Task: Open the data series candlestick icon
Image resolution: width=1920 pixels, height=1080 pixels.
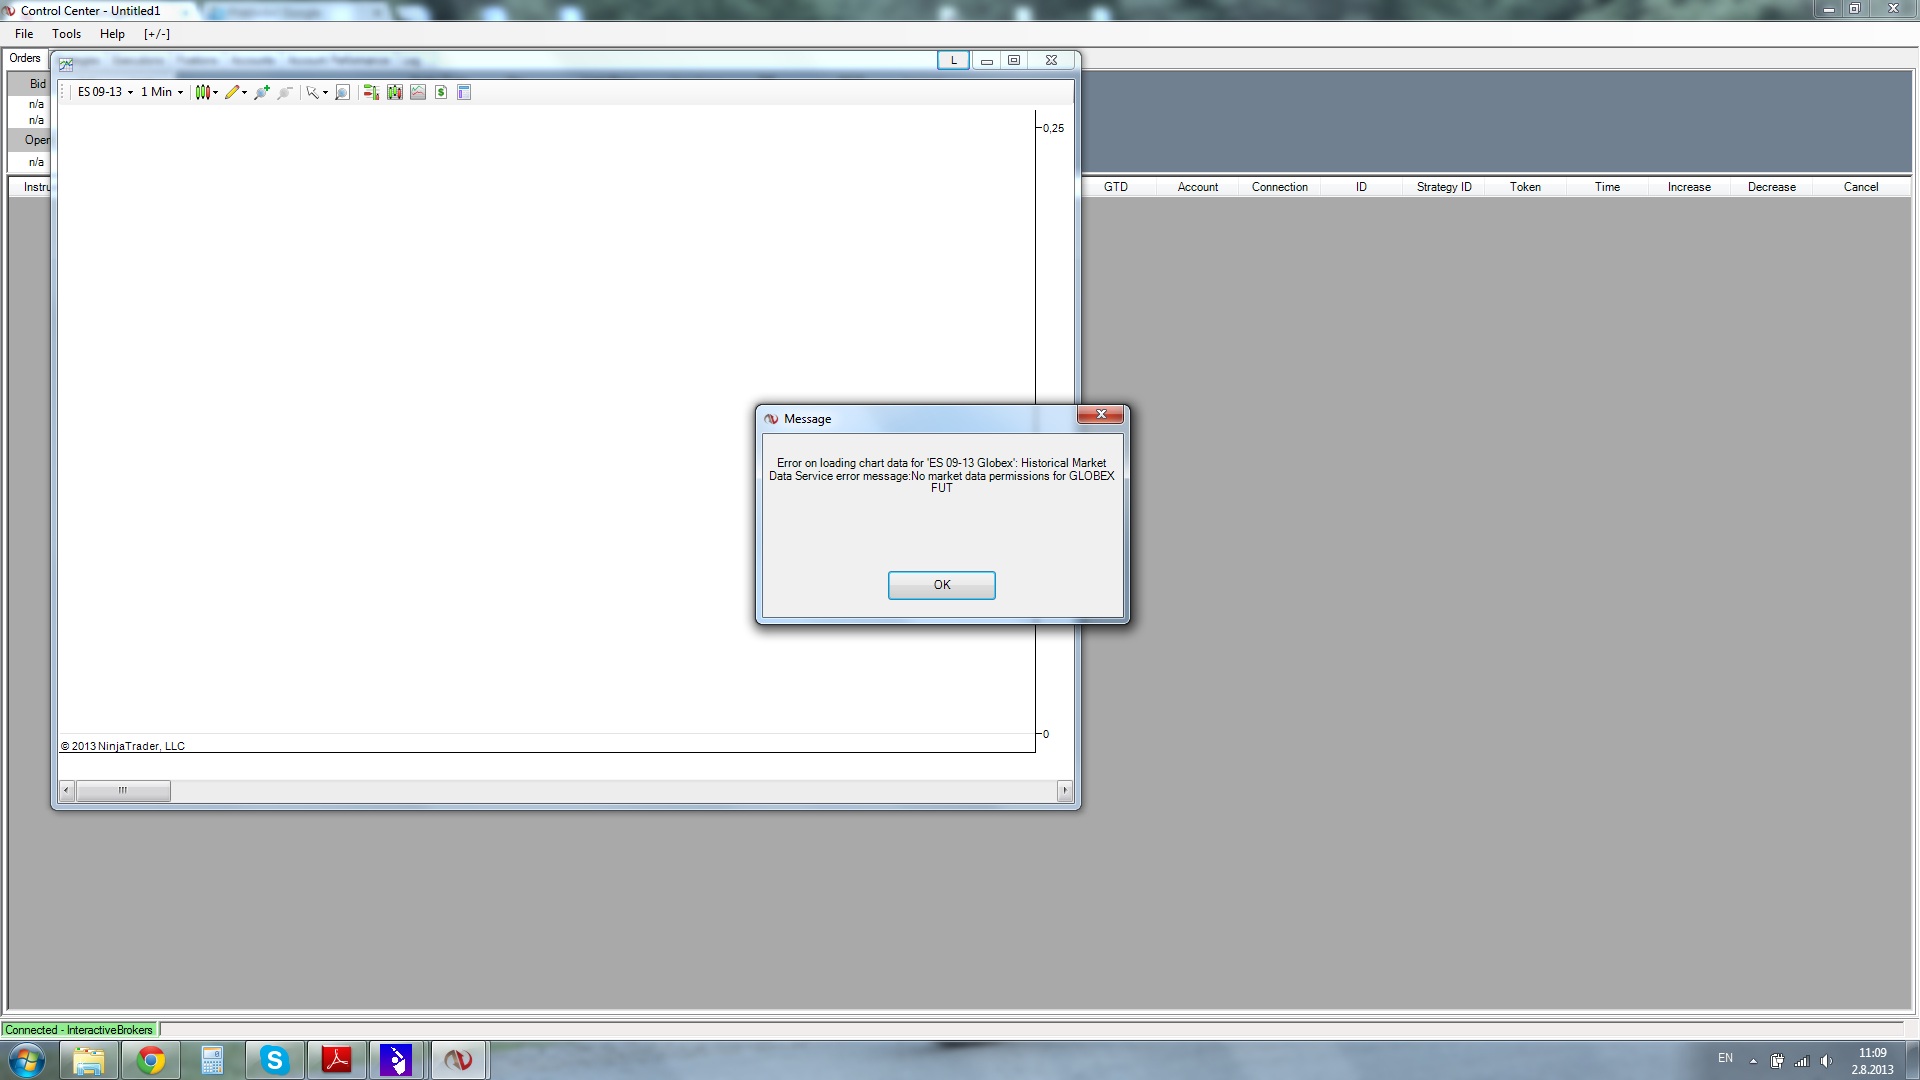Action: [395, 92]
